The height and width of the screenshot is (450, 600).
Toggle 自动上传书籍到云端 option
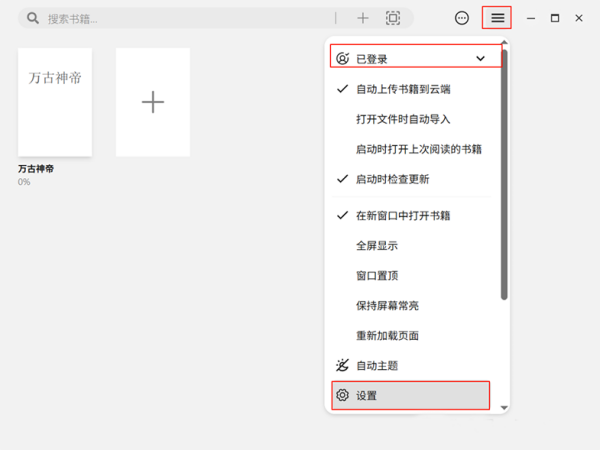click(x=410, y=89)
